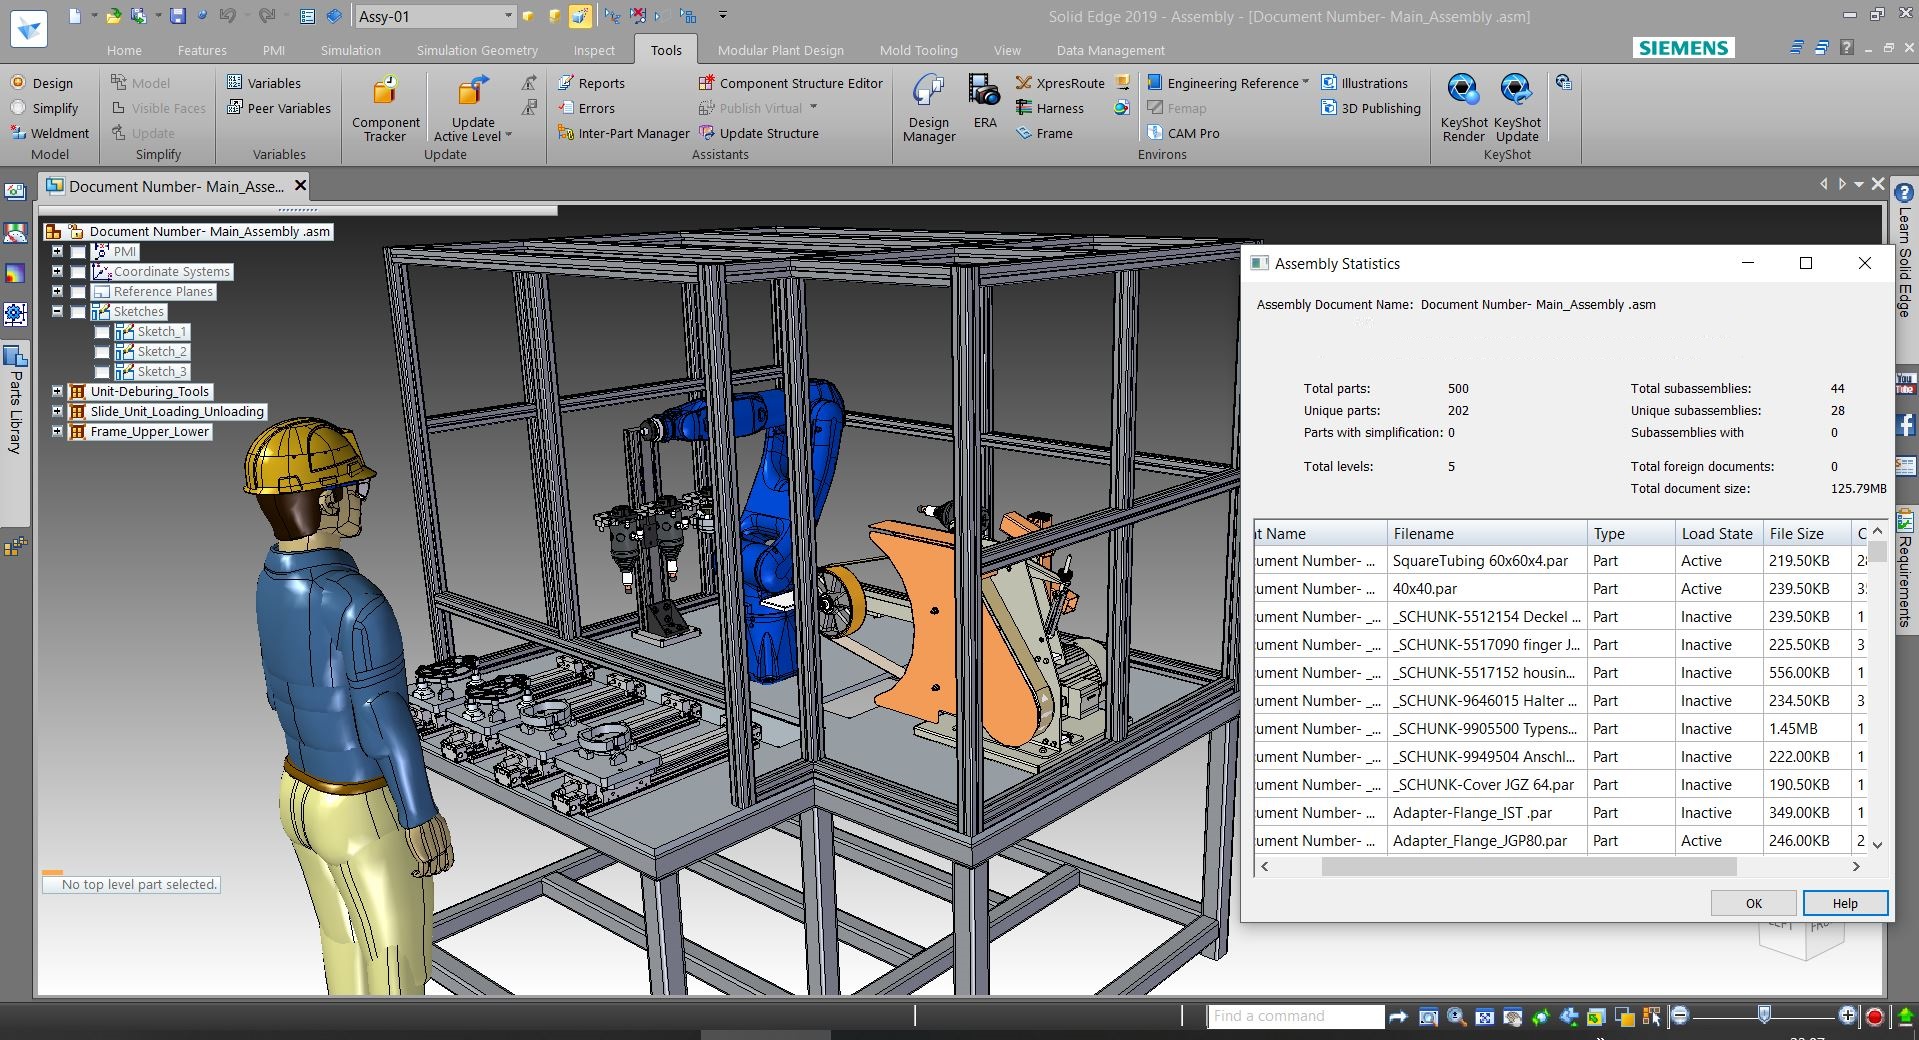
Task: Open the Variables table
Action: [264, 83]
